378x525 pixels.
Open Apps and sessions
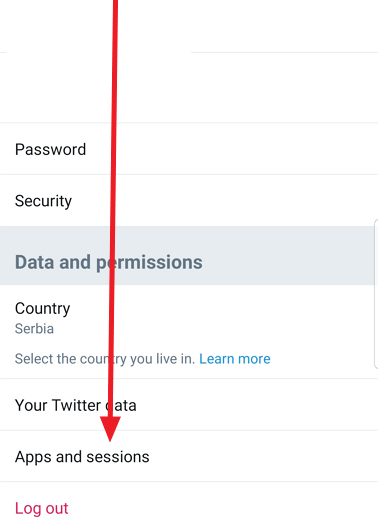tap(189, 457)
